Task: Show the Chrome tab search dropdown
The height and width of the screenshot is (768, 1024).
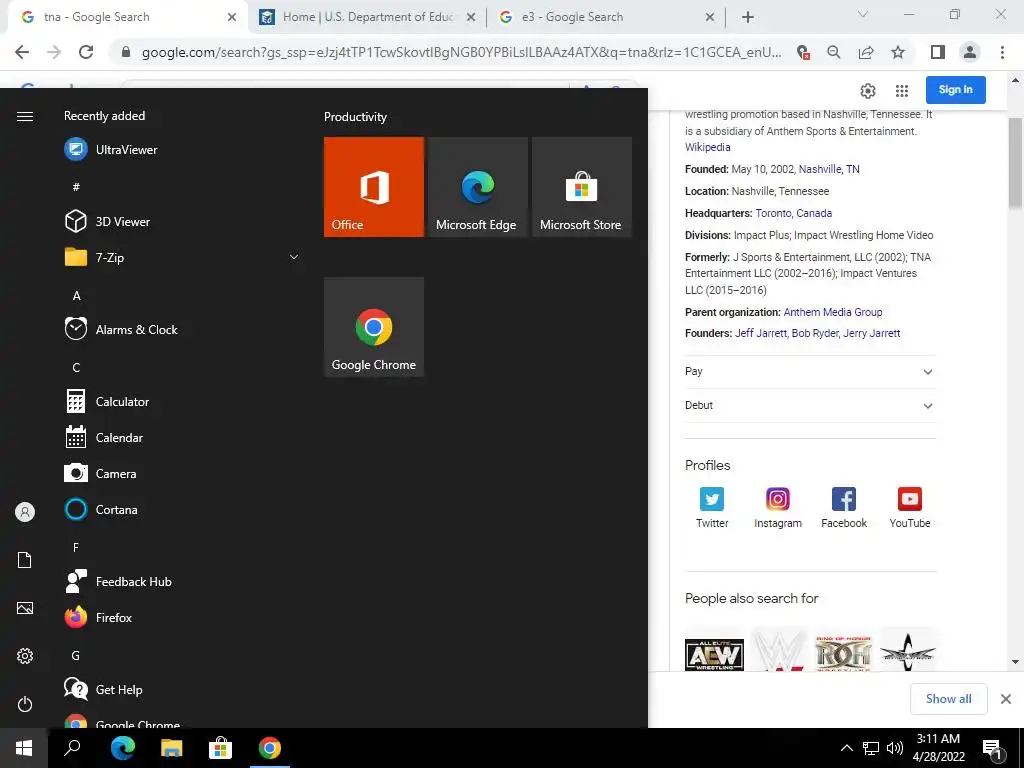Action: point(863,14)
